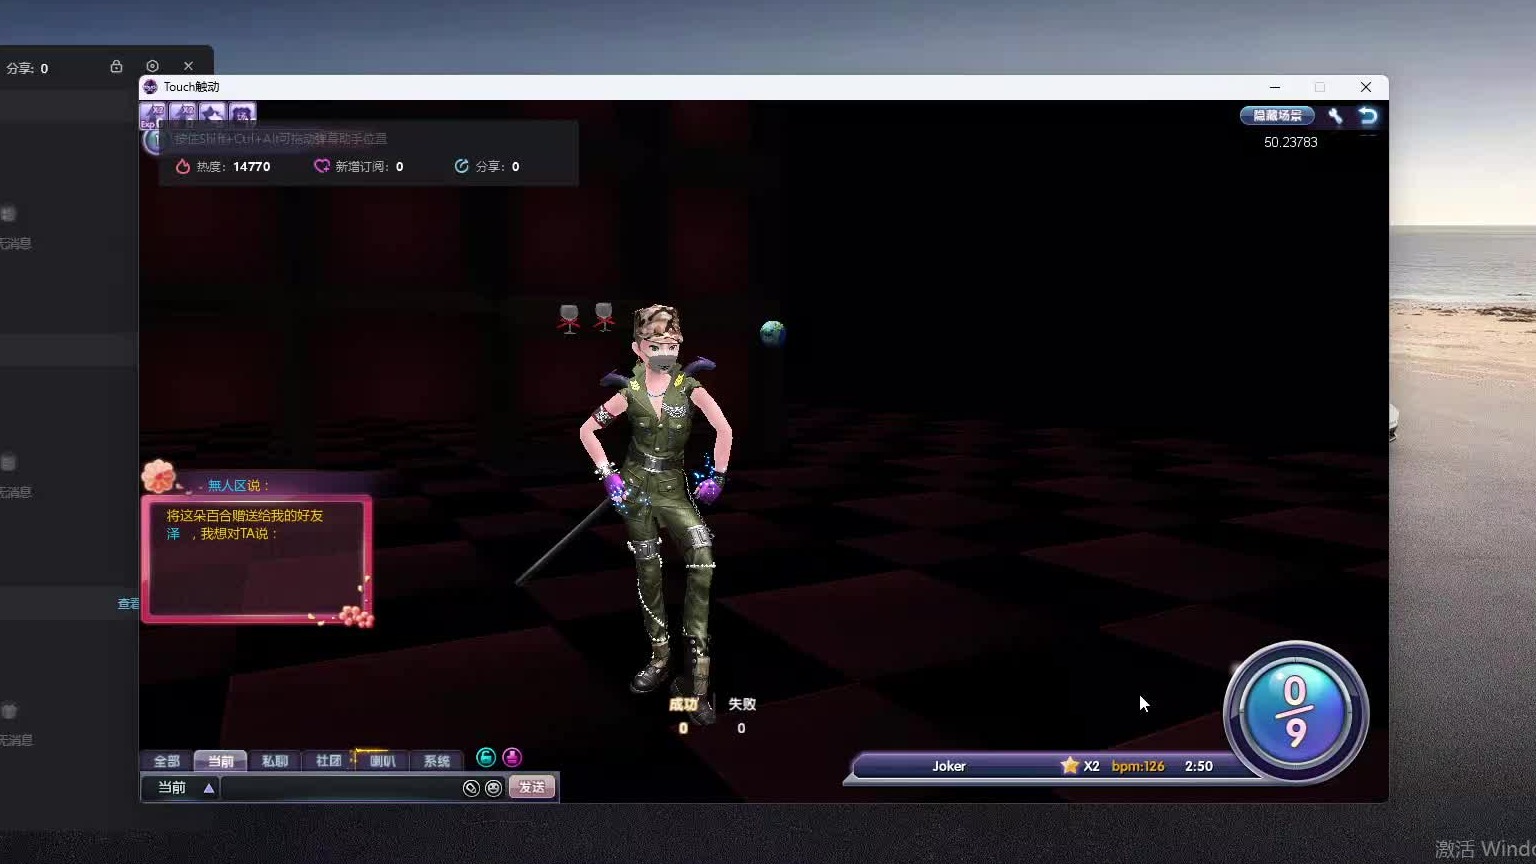Click the magenta stamp icon above chat
Viewport: 1536px width, 864px height.
click(x=512, y=758)
